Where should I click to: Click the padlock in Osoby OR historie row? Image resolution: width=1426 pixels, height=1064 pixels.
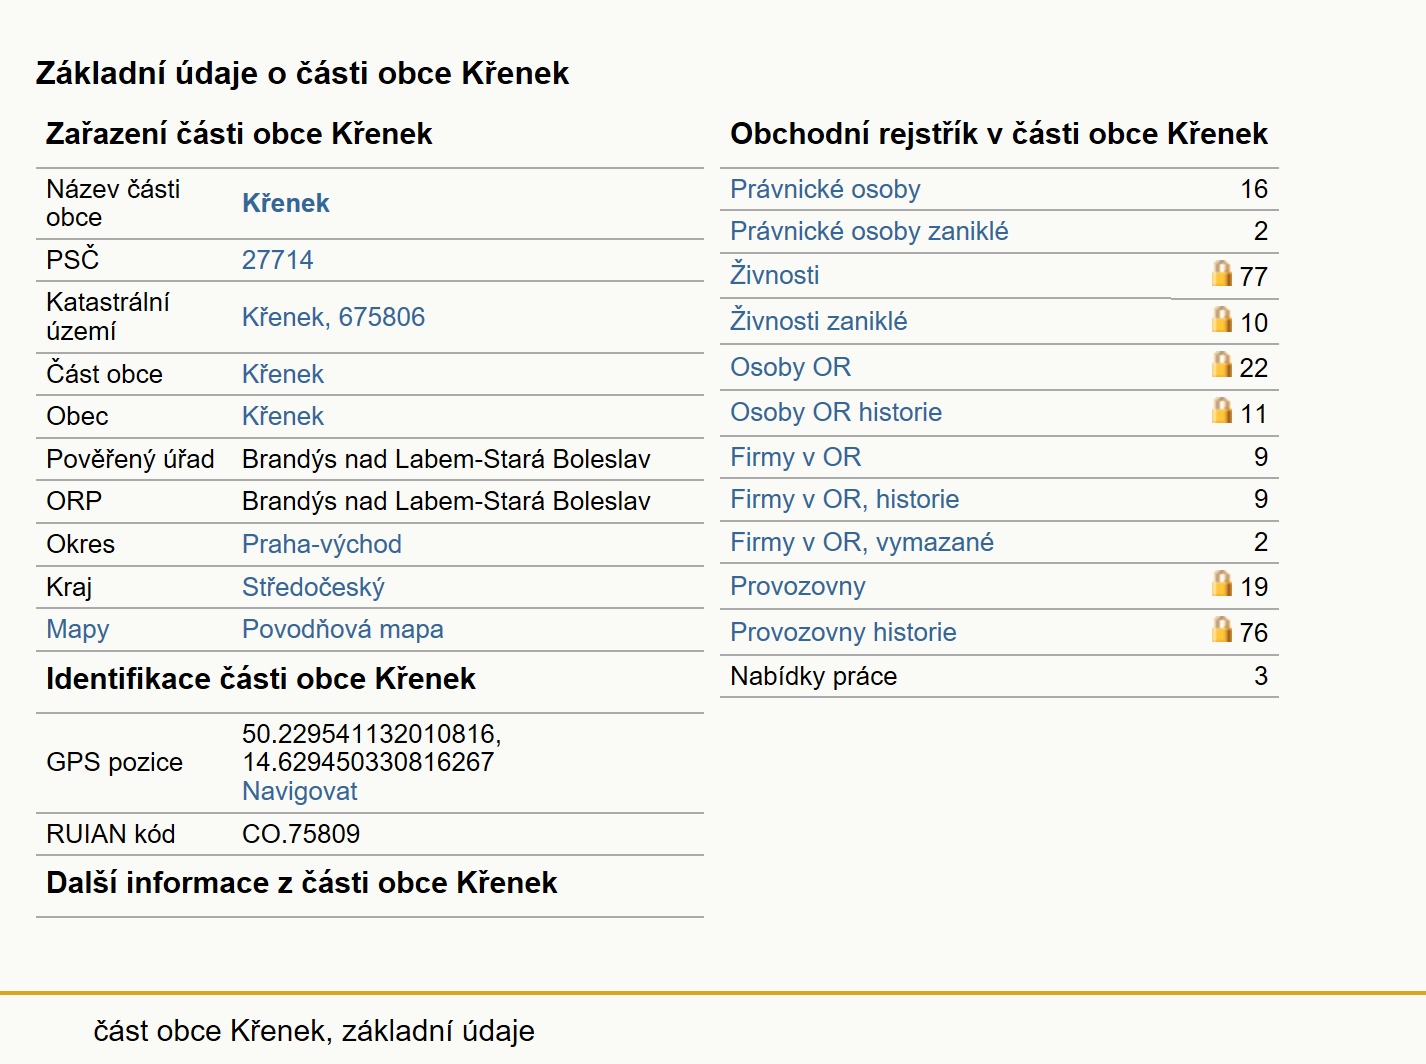point(1221,410)
